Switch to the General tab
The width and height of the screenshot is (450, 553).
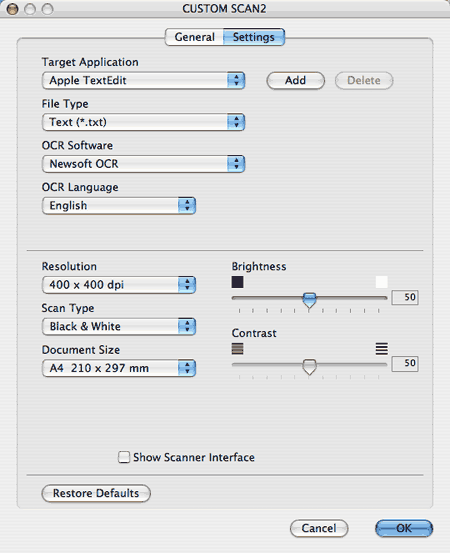tap(194, 37)
